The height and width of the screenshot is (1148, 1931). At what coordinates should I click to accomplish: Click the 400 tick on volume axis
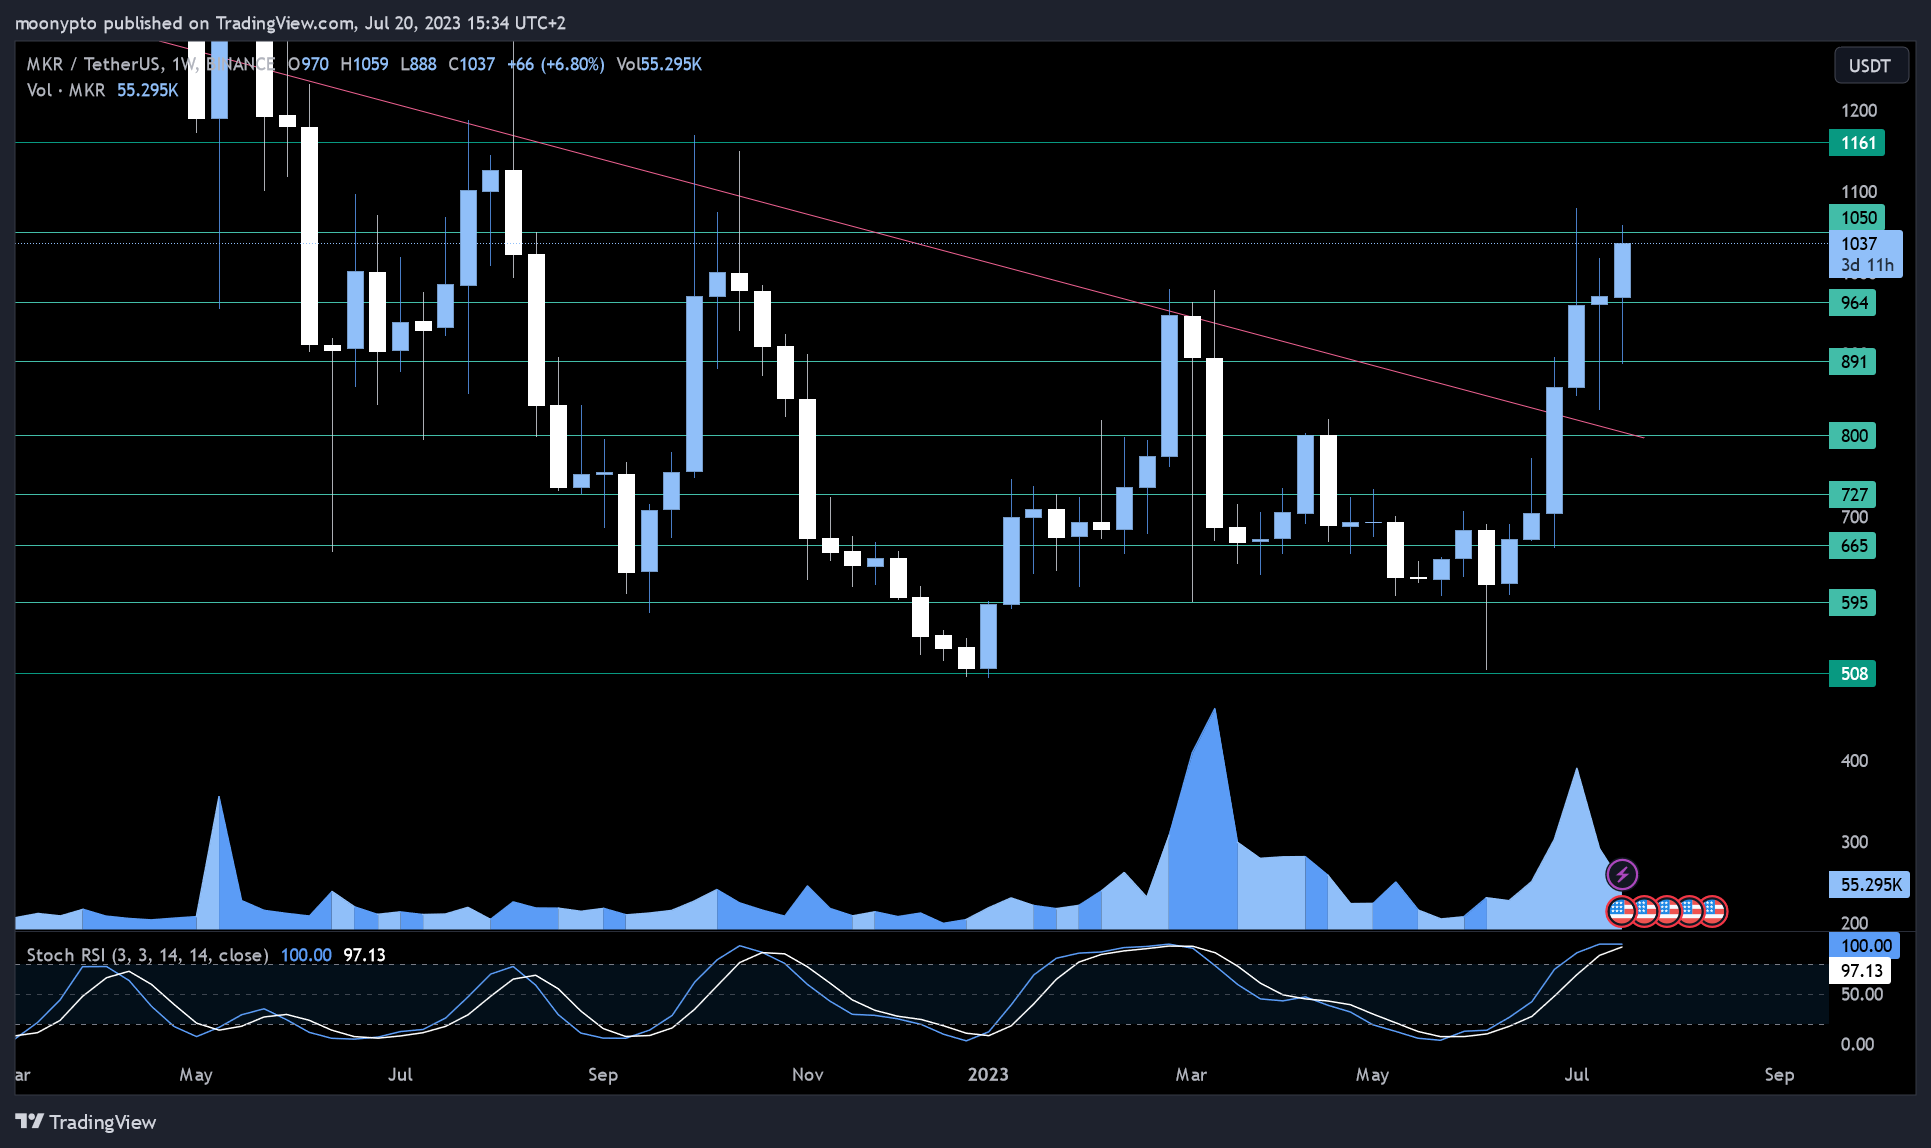tap(1855, 761)
